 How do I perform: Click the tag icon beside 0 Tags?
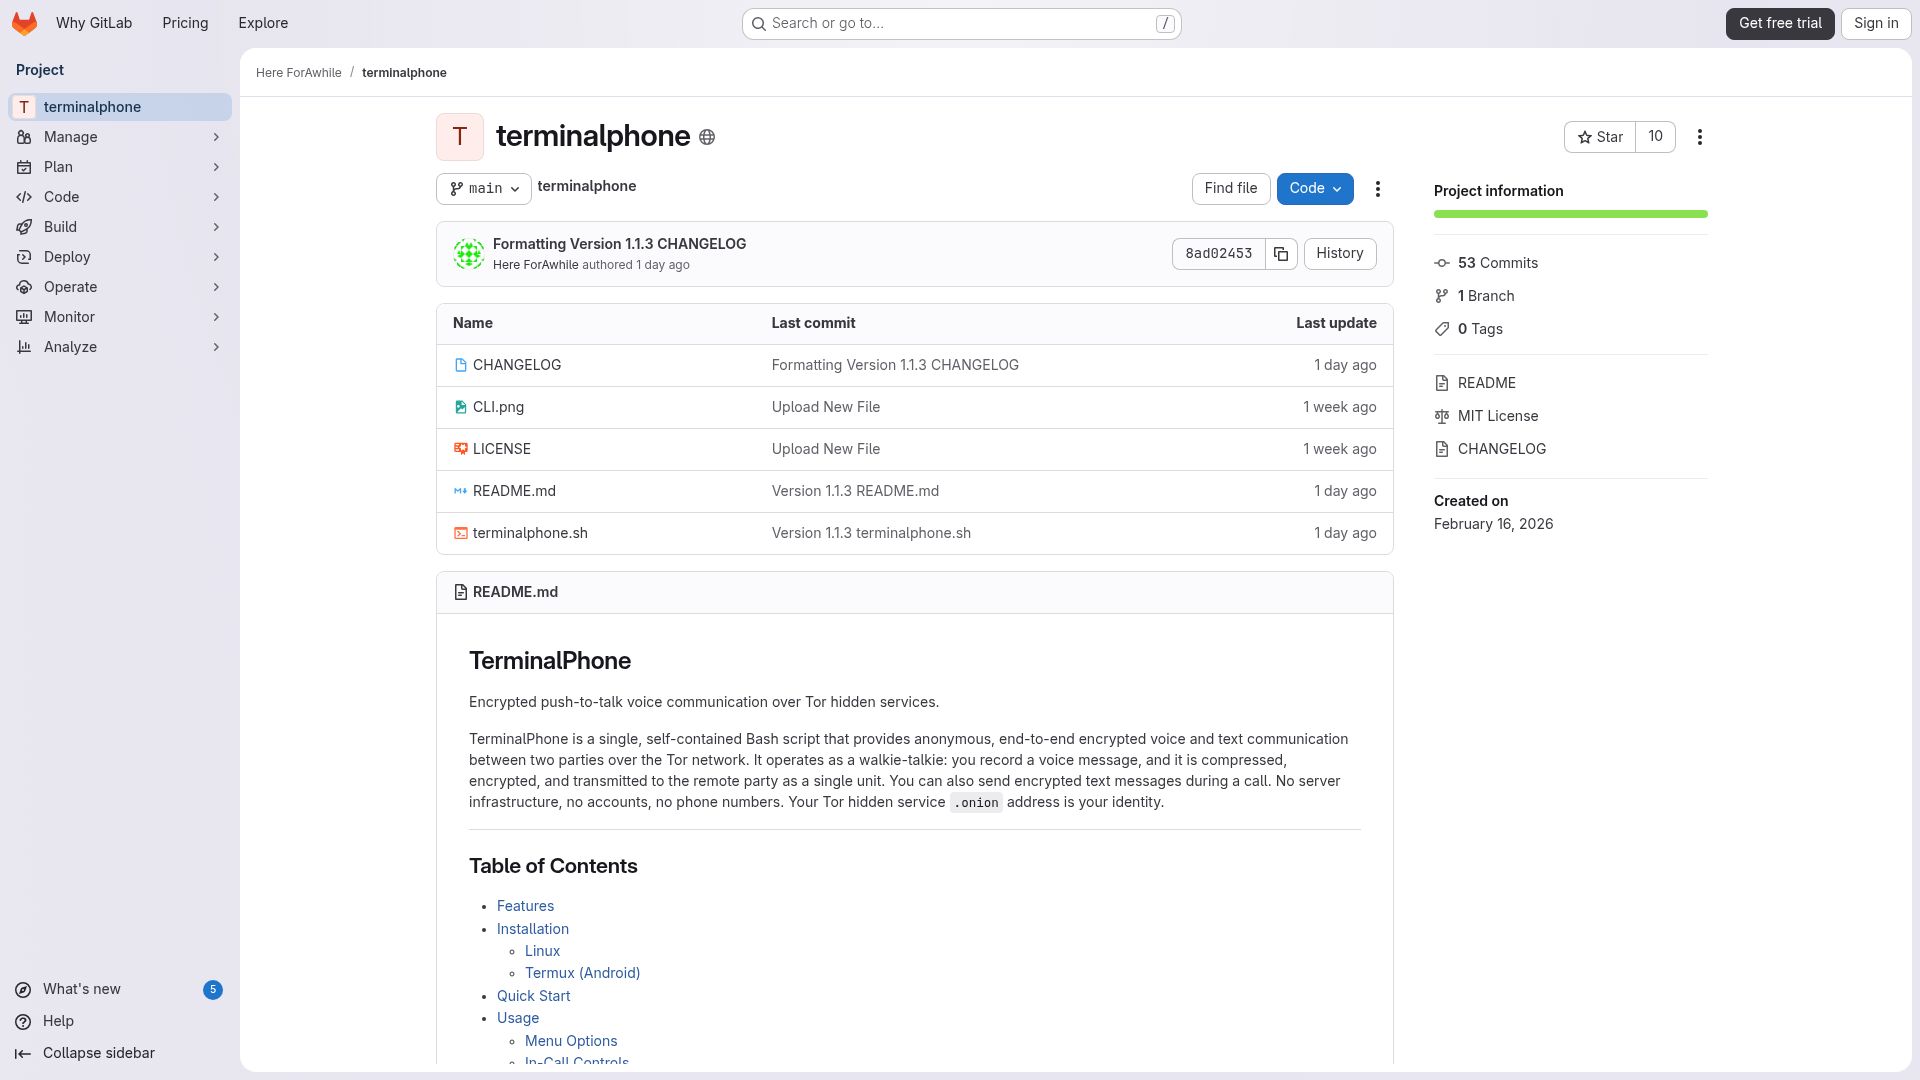(x=1442, y=329)
